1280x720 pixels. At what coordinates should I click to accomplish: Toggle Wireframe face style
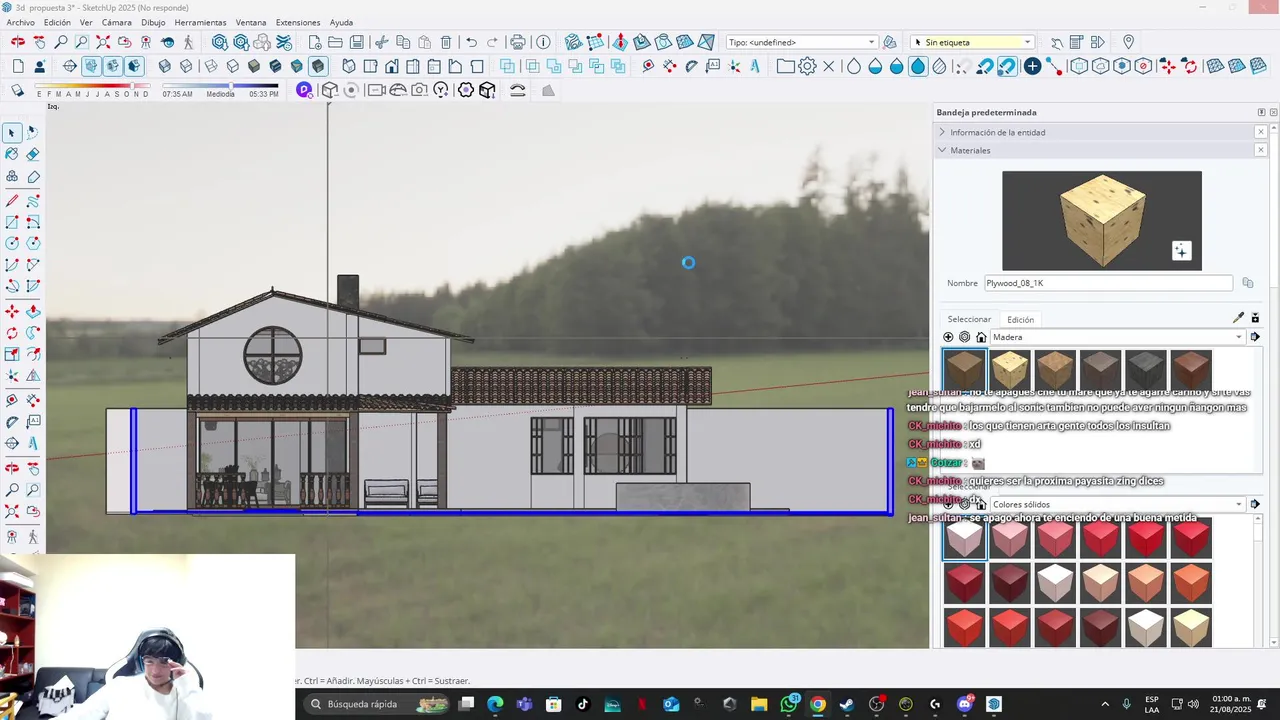click(211, 66)
